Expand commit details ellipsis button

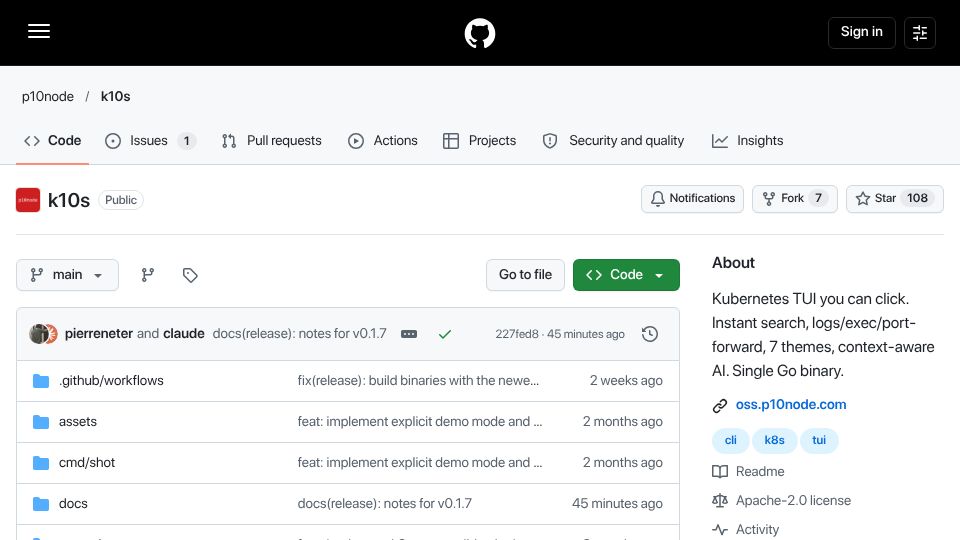coord(409,334)
